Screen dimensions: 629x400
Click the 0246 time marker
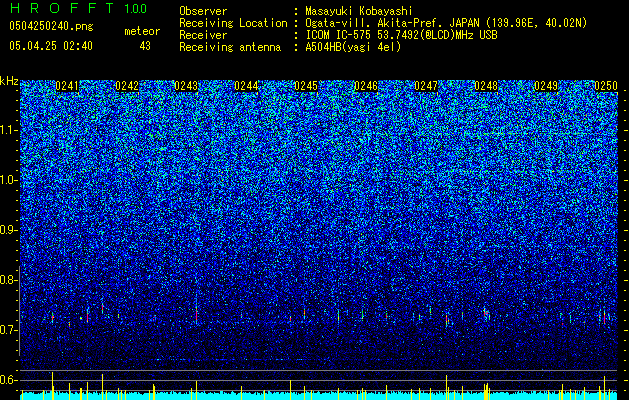tap(366, 86)
